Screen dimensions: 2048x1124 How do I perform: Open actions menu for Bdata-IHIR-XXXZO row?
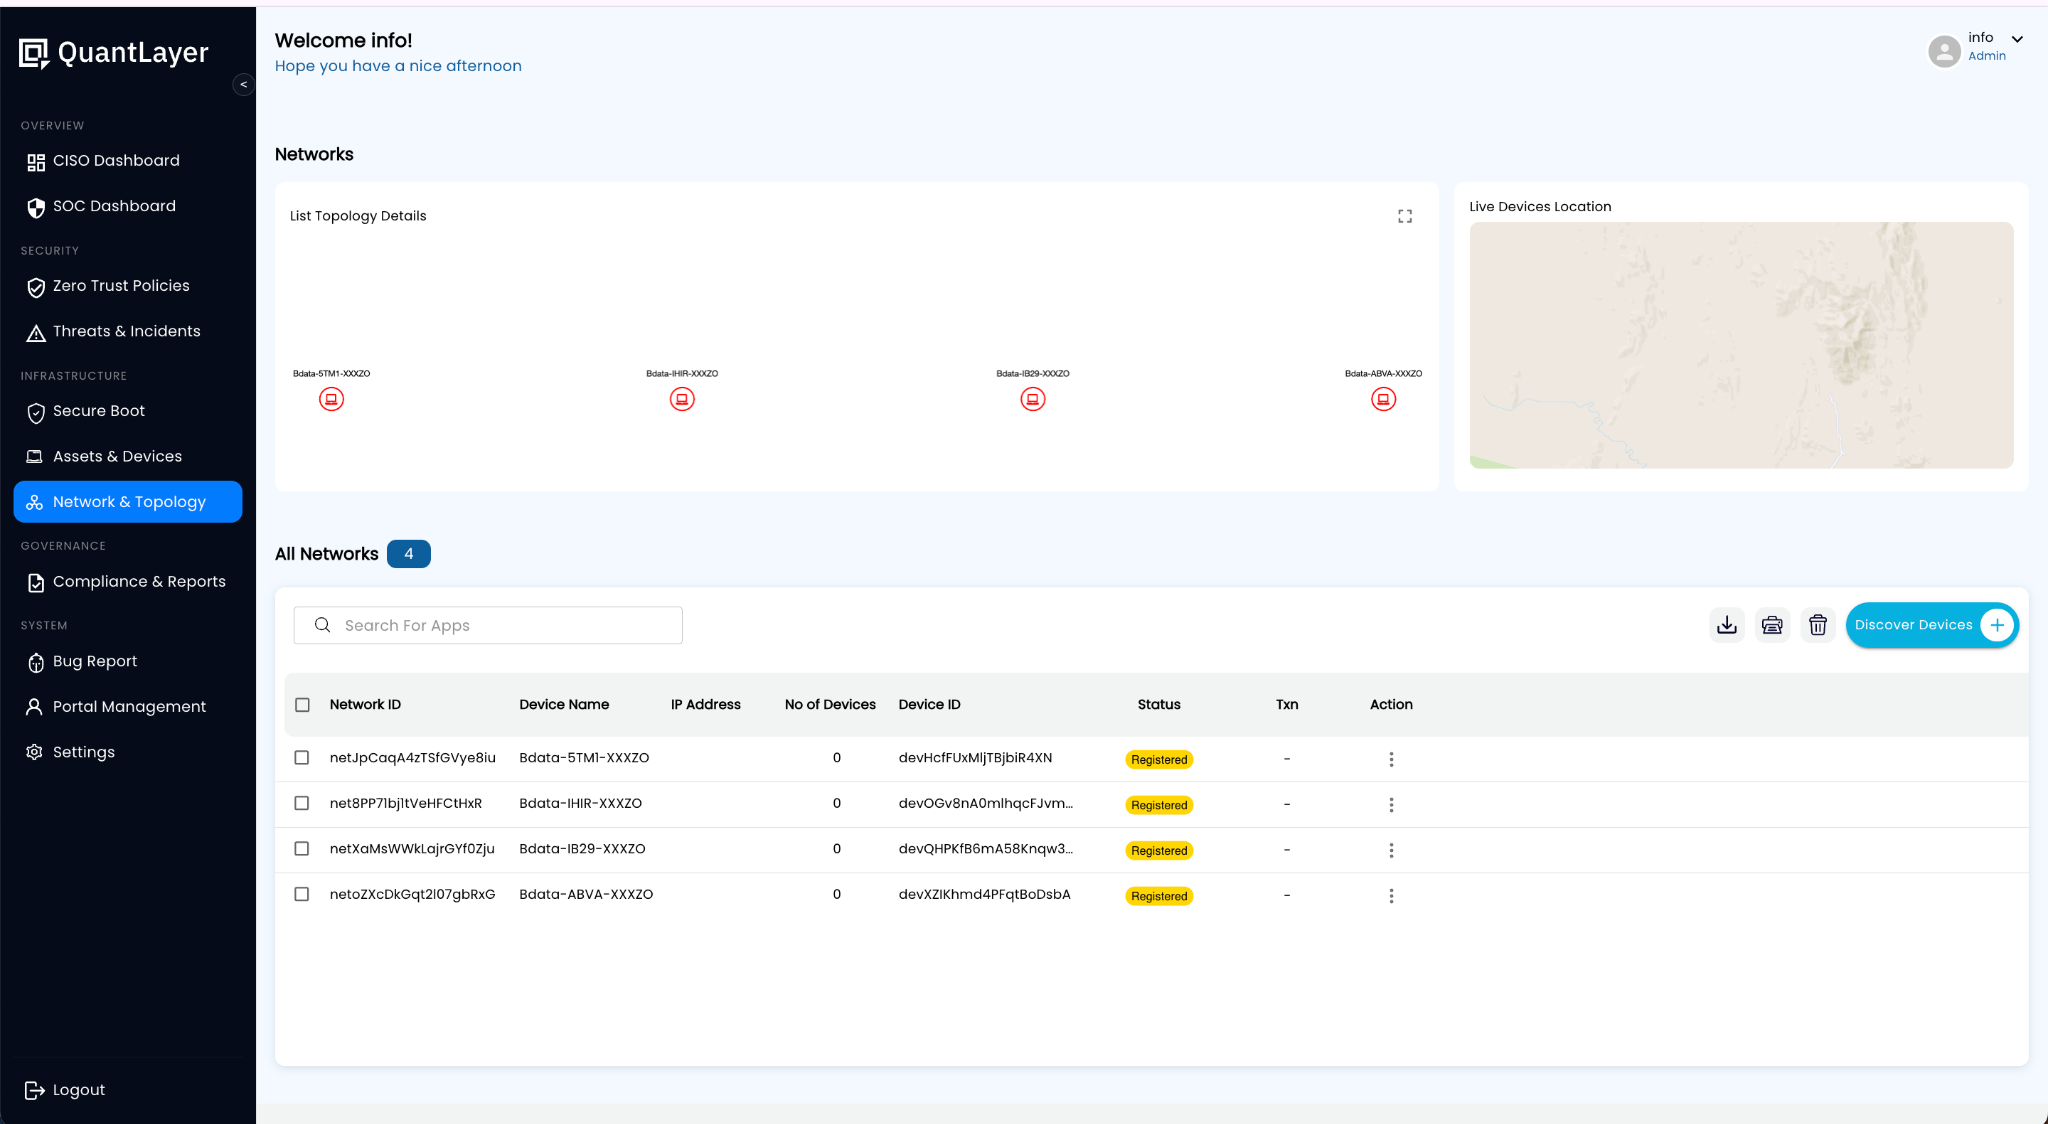point(1391,804)
